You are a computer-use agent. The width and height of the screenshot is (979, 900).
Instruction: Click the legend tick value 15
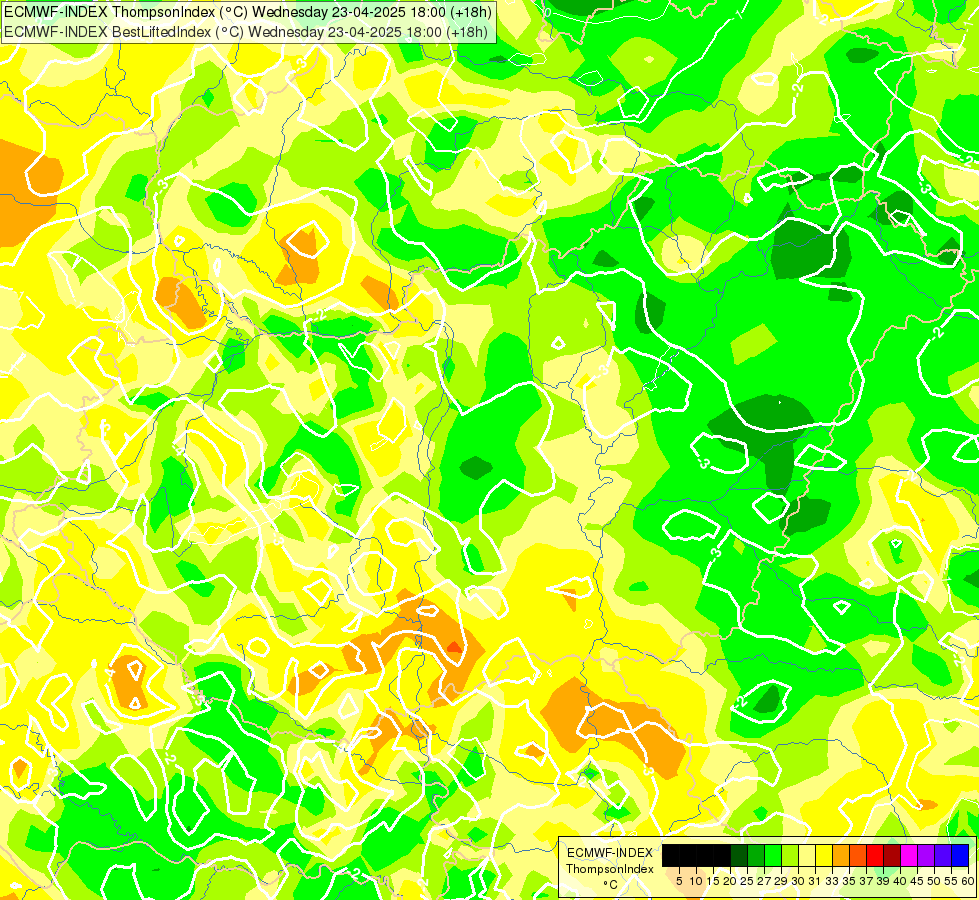pos(714,881)
